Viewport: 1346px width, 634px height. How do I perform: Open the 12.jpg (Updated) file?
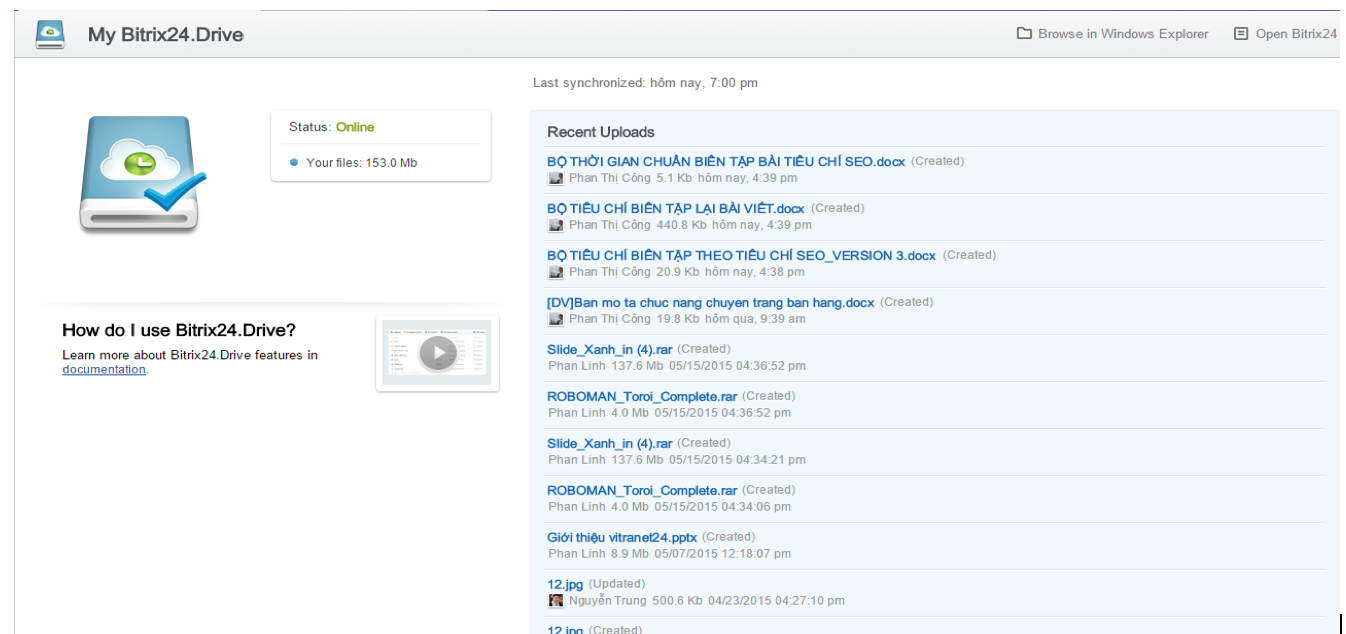(565, 584)
